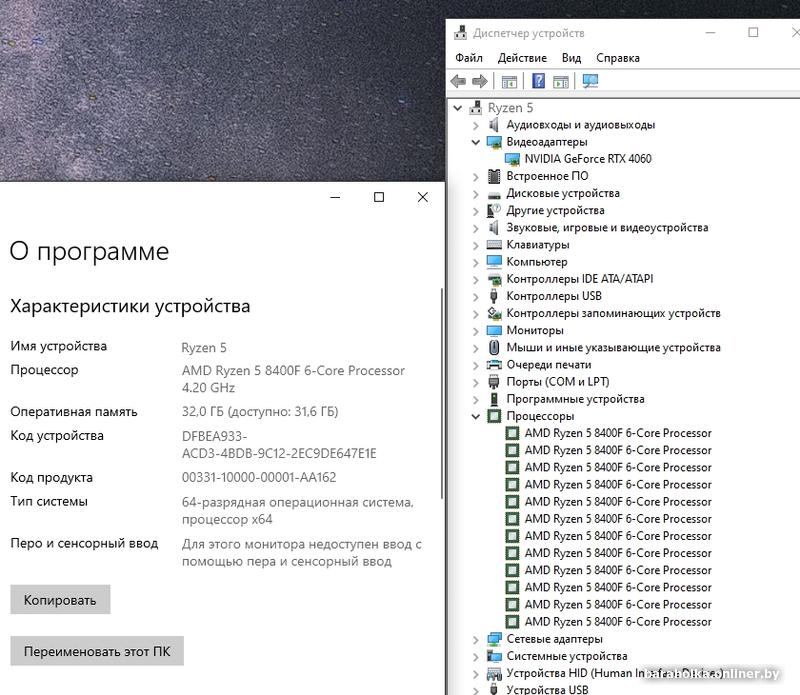The width and height of the screenshot is (800, 695).
Task: Expand the Дисковые устройства branch
Action: [x=476, y=194]
